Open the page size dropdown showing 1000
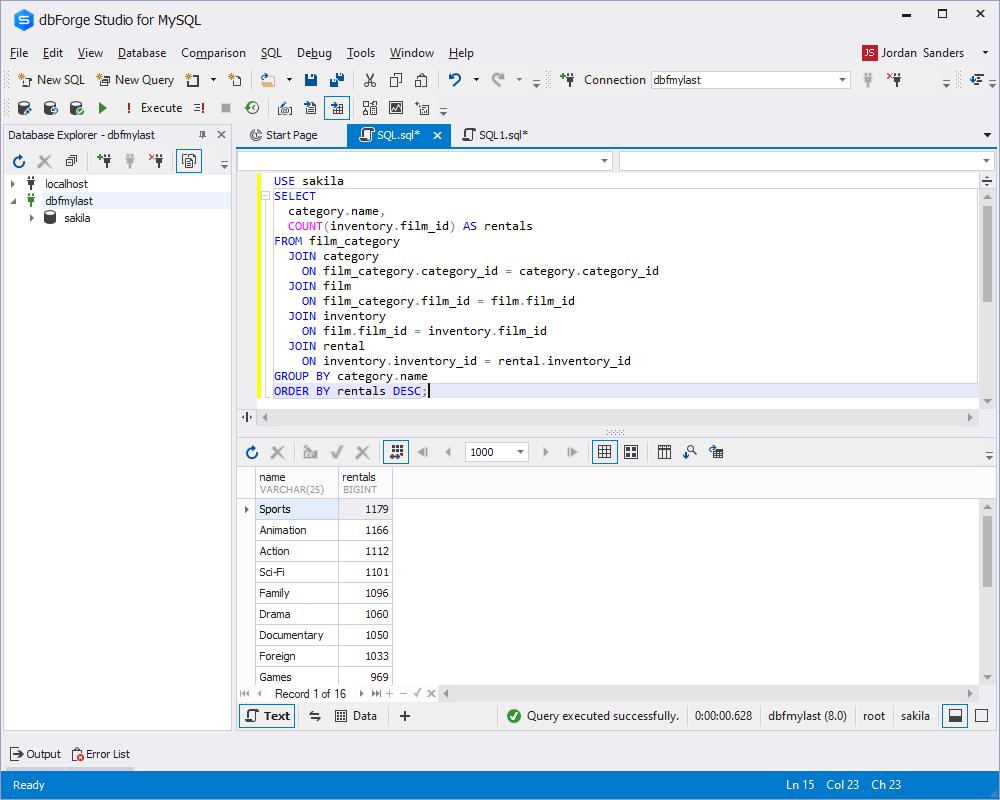The height and width of the screenshot is (800, 1000). pyautogui.click(x=520, y=452)
